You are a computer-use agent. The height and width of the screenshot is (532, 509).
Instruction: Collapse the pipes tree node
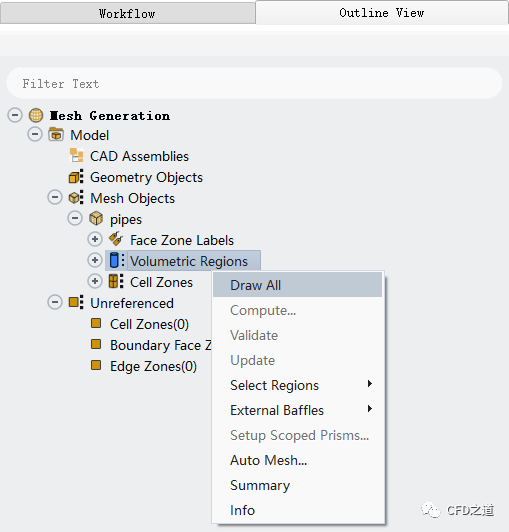[x=75, y=218]
